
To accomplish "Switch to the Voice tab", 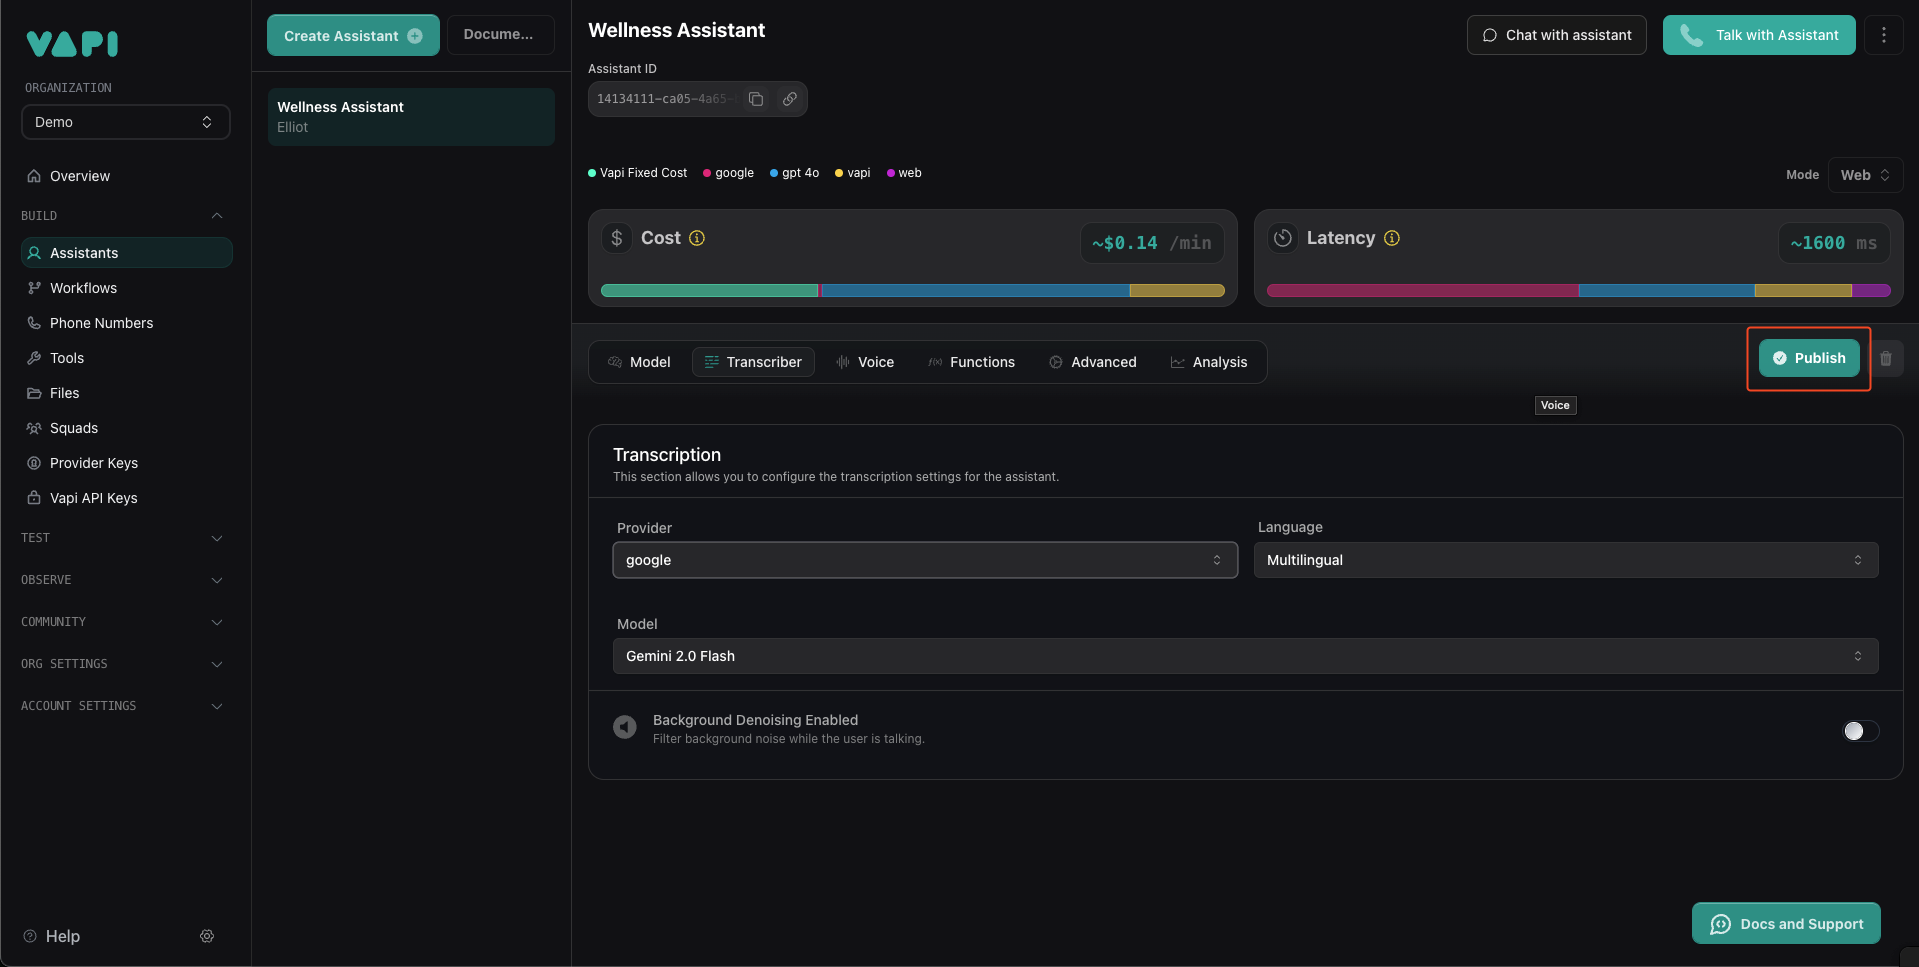I will pos(865,362).
